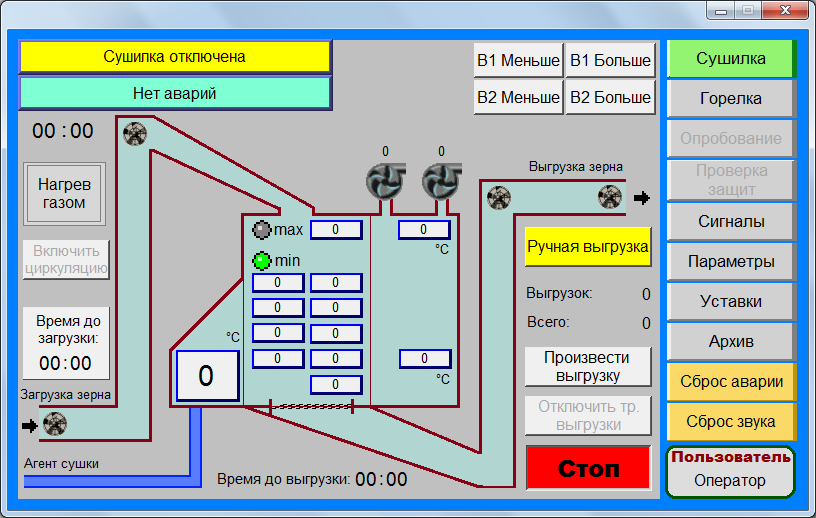Click the Выгрузка зерна label

point(576,167)
